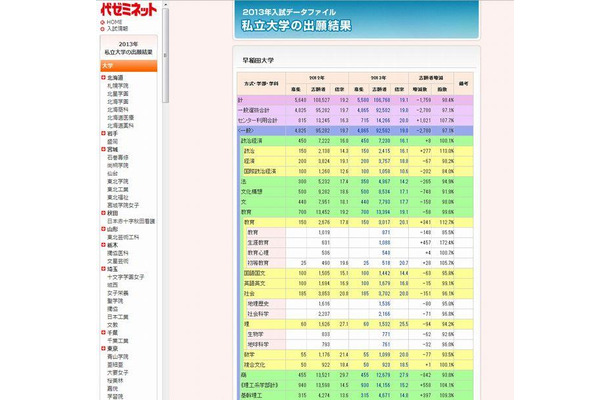Click the bullet icon beside HOME
610x400 pixels.
[102, 22]
